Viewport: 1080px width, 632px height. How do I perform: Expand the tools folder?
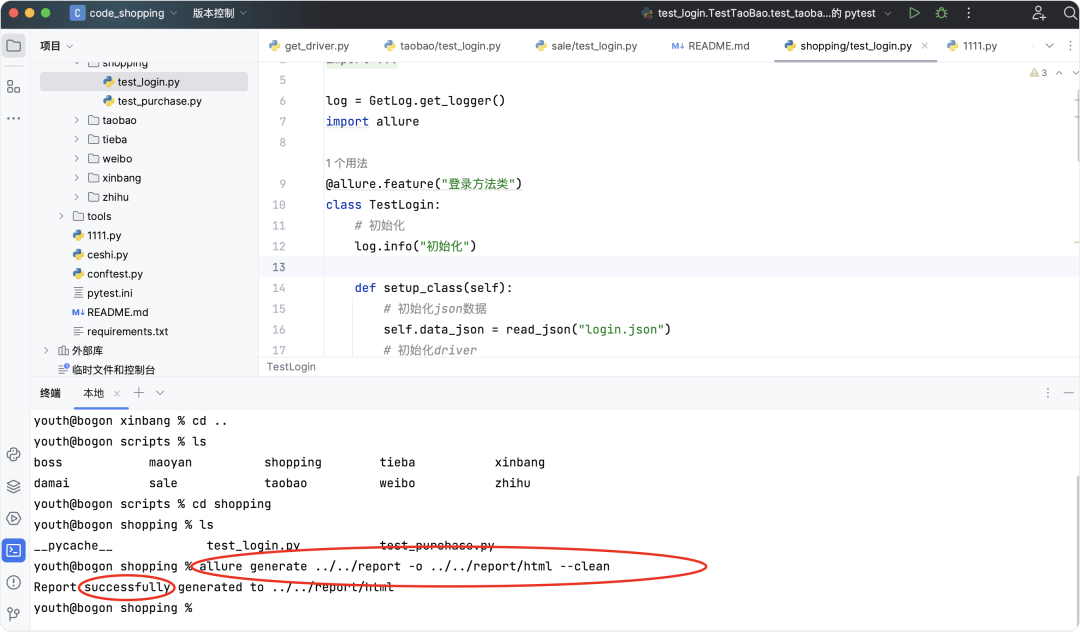point(61,216)
